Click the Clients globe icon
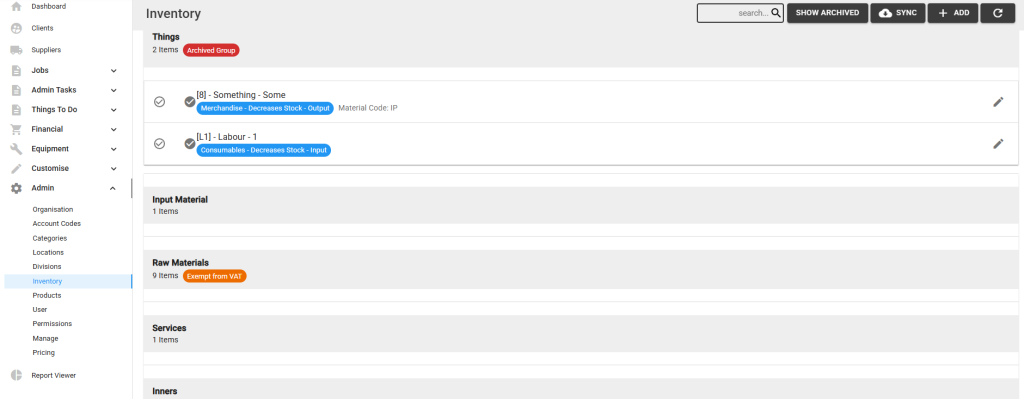This screenshot has width=1024, height=399. click(16, 29)
